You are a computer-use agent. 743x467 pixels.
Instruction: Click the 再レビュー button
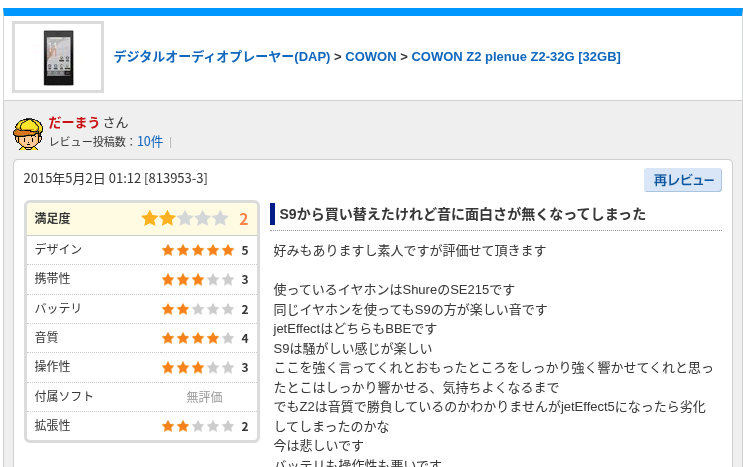click(683, 180)
